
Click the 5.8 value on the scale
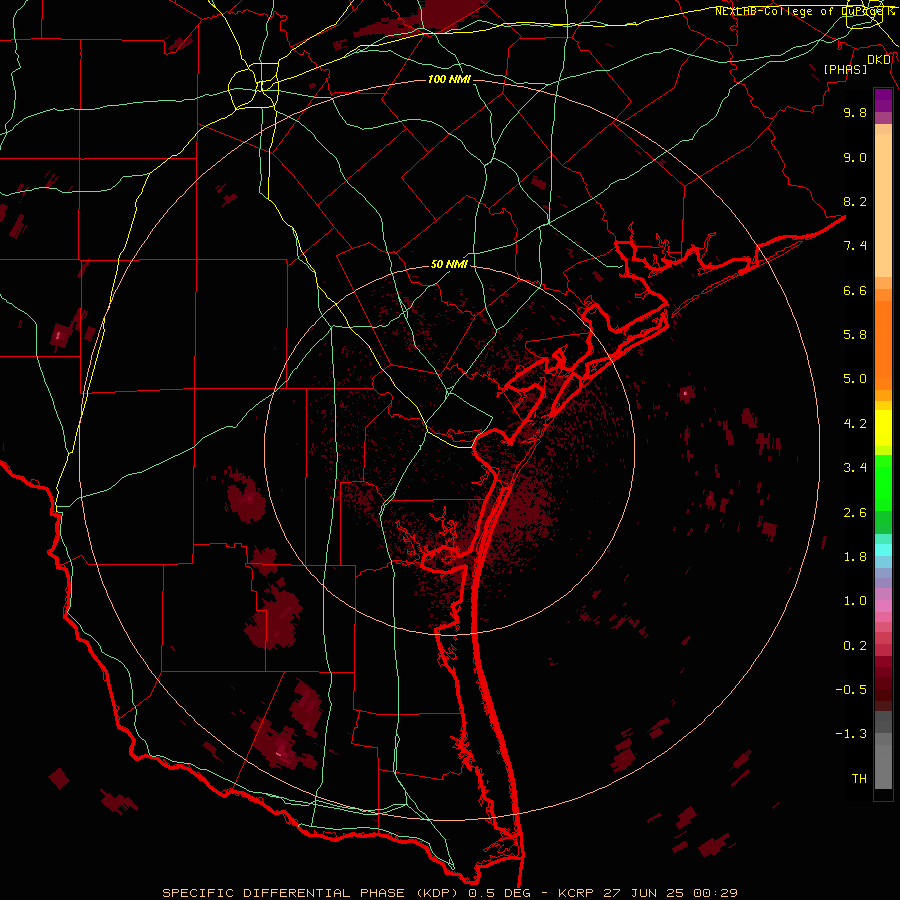click(x=855, y=335)
